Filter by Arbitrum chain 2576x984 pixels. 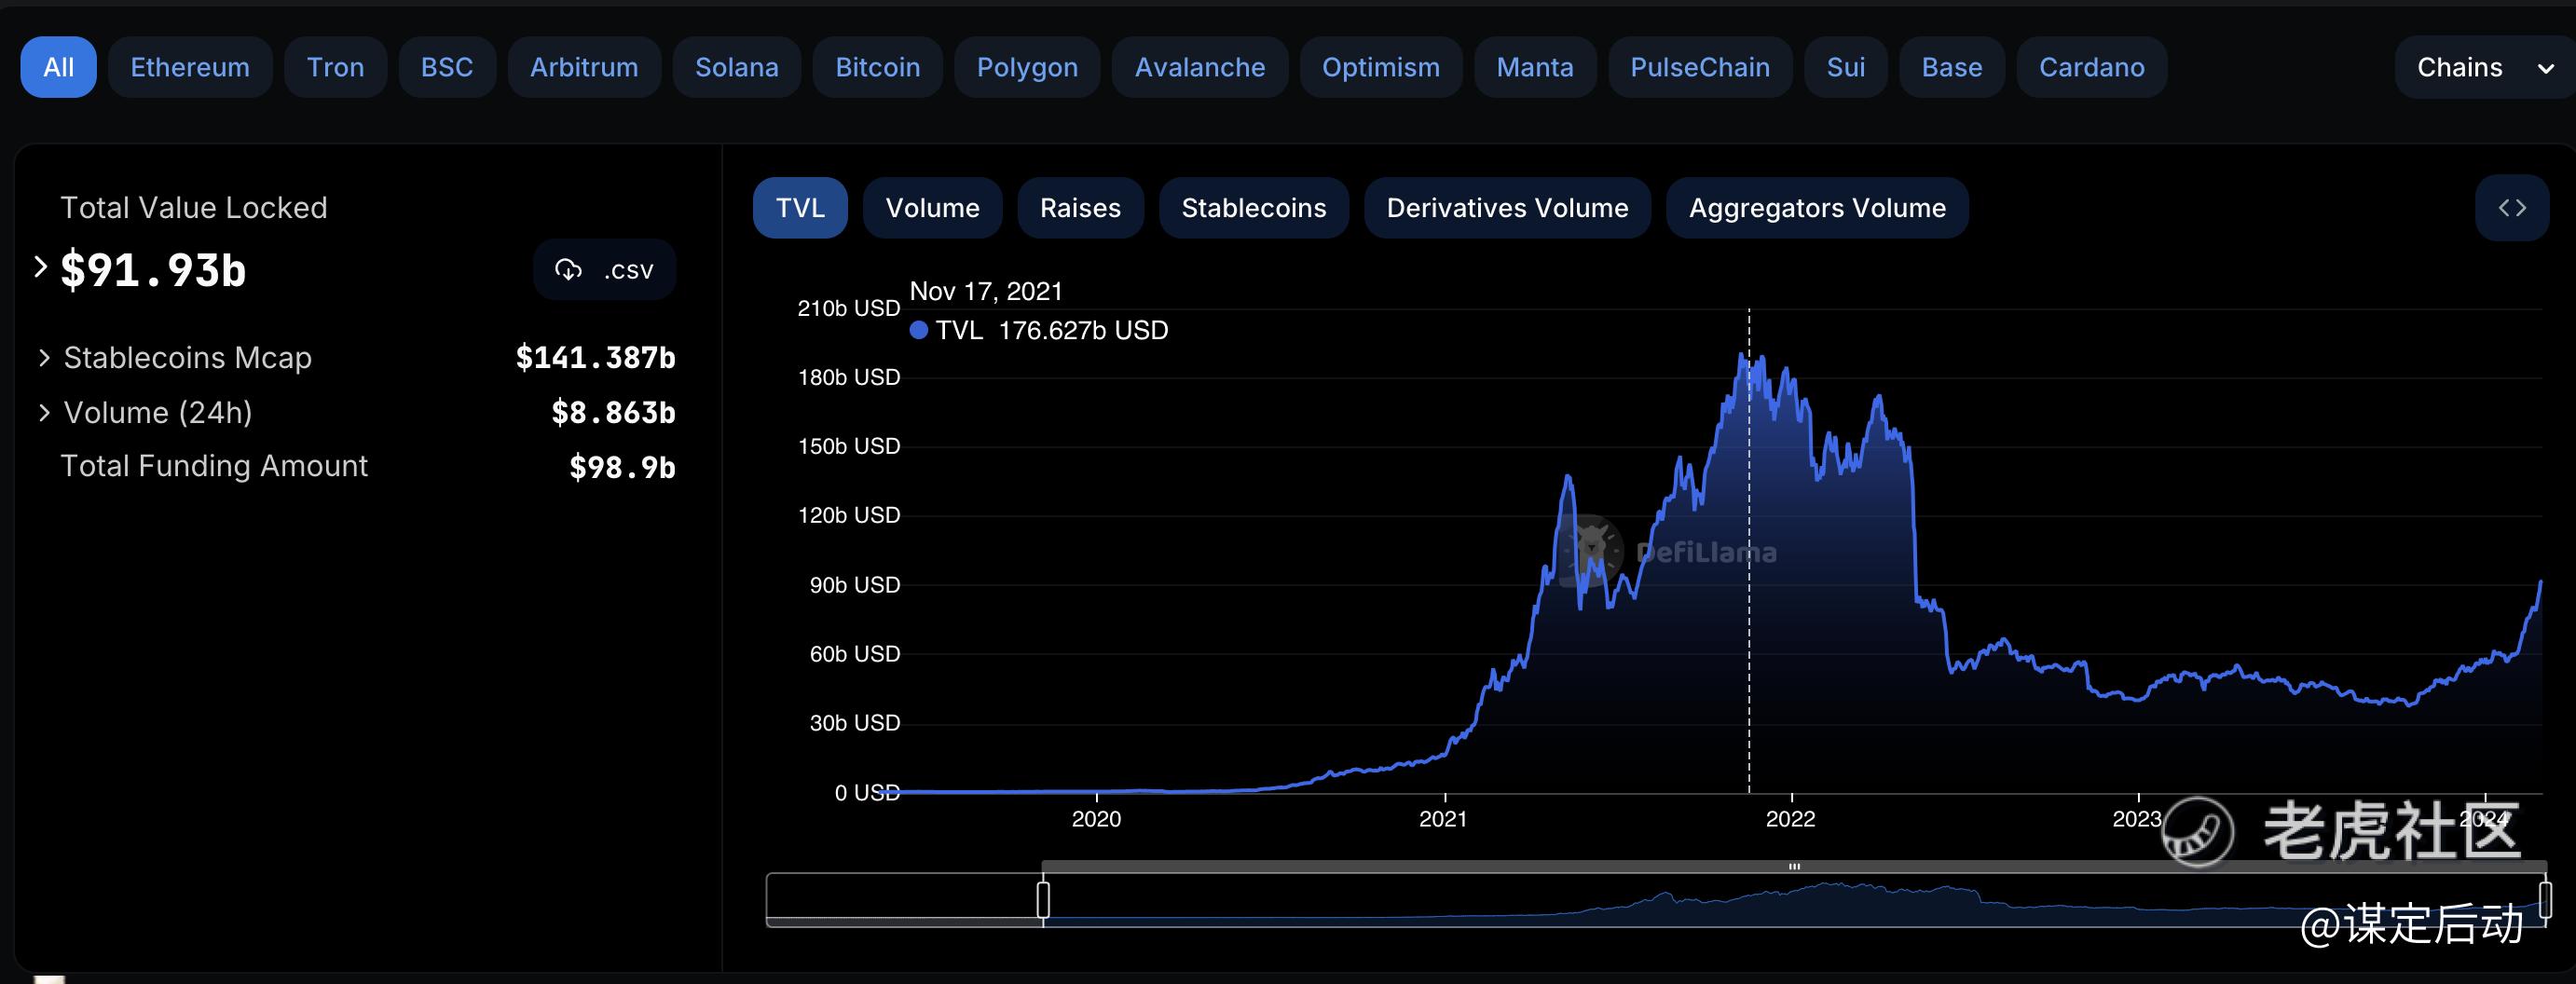pyautogui.click(x=584, y=67)
